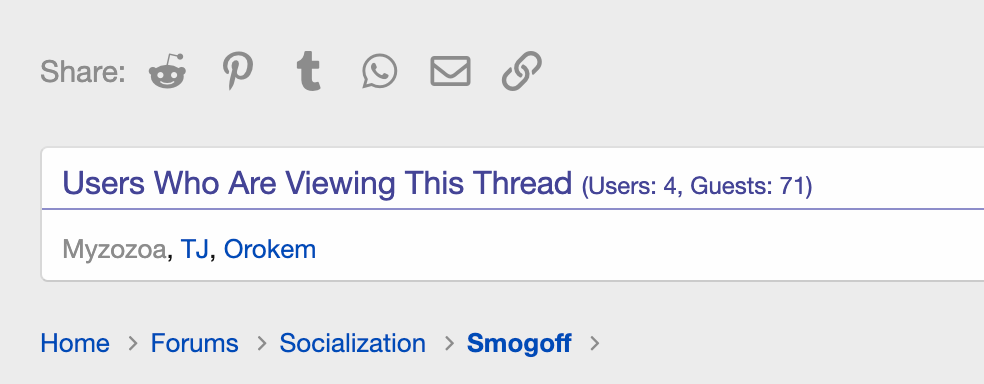
Task: Navigate to the Socialization section
Action: (353, 343)
